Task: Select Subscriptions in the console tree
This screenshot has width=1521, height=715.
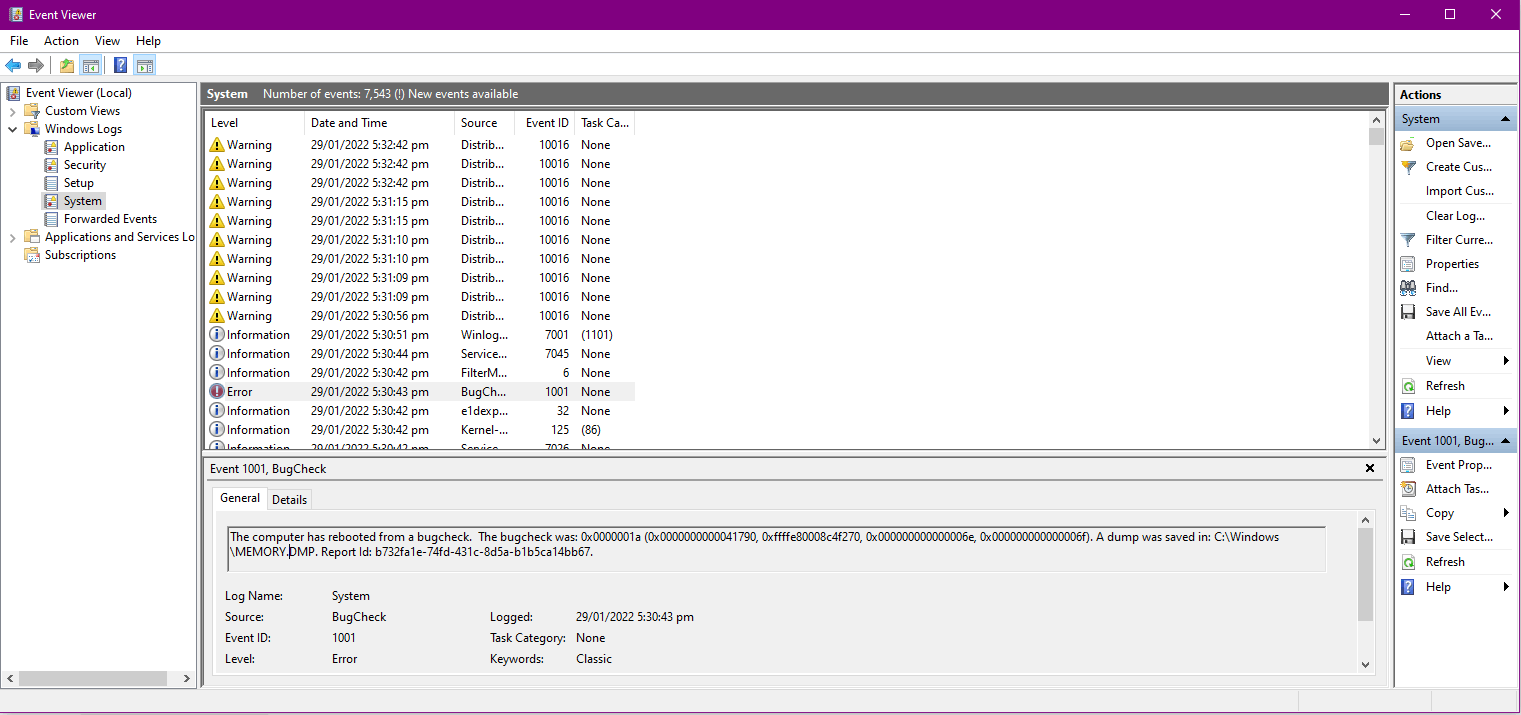Action: 80,255
